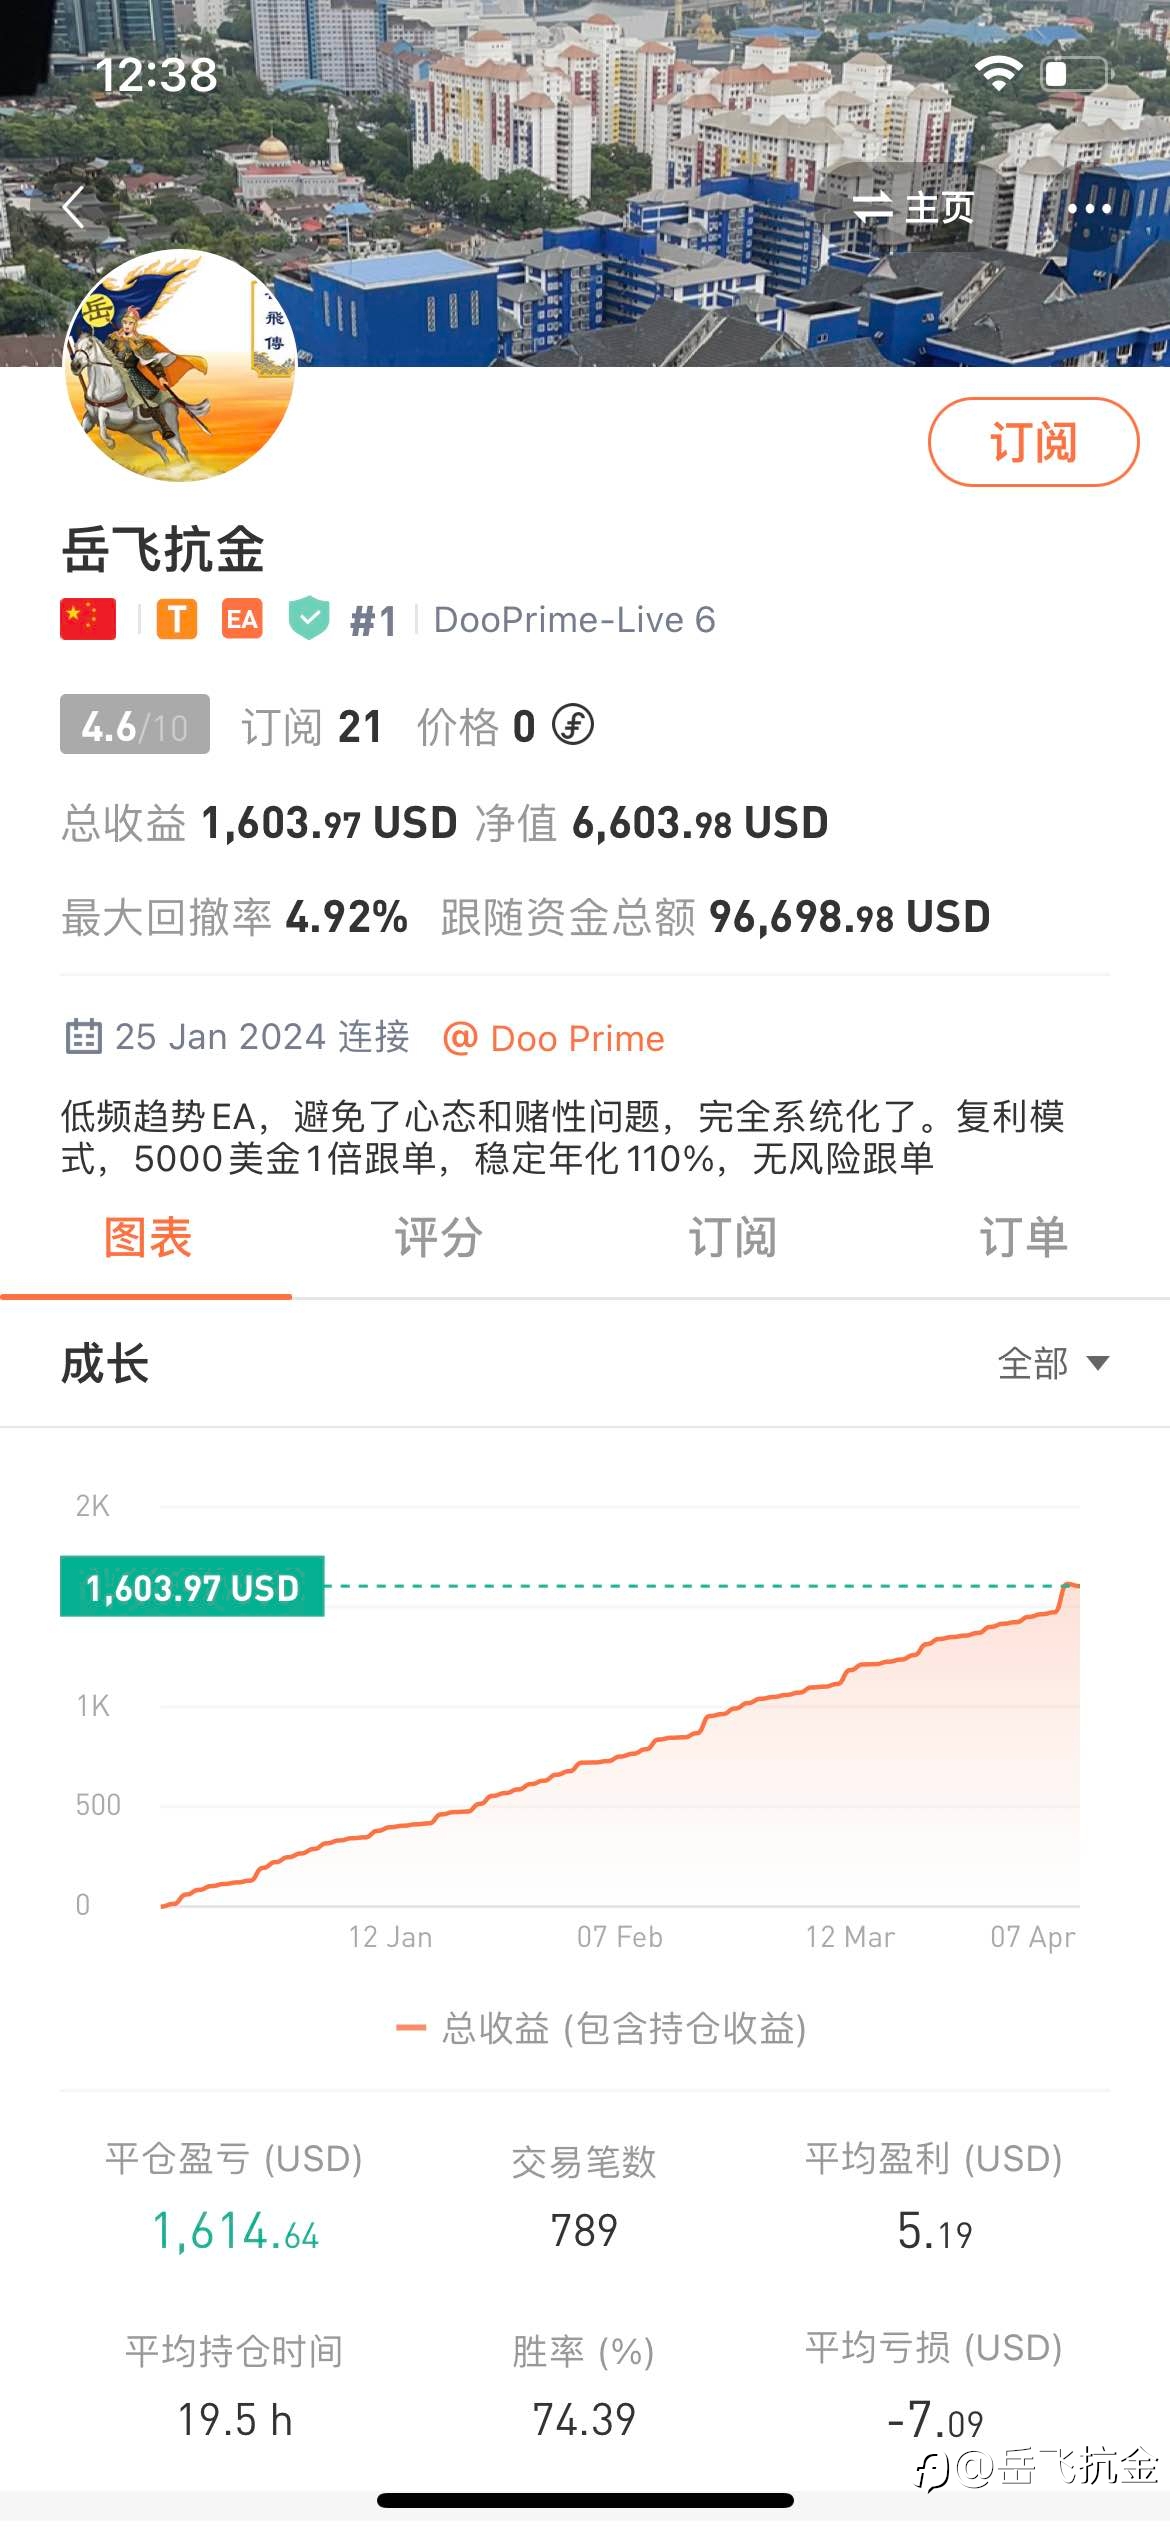Tap the 1,603.97 USD chart value marker
The width and height of the screenshot is (1170, 2532).
coord(192,1587)
